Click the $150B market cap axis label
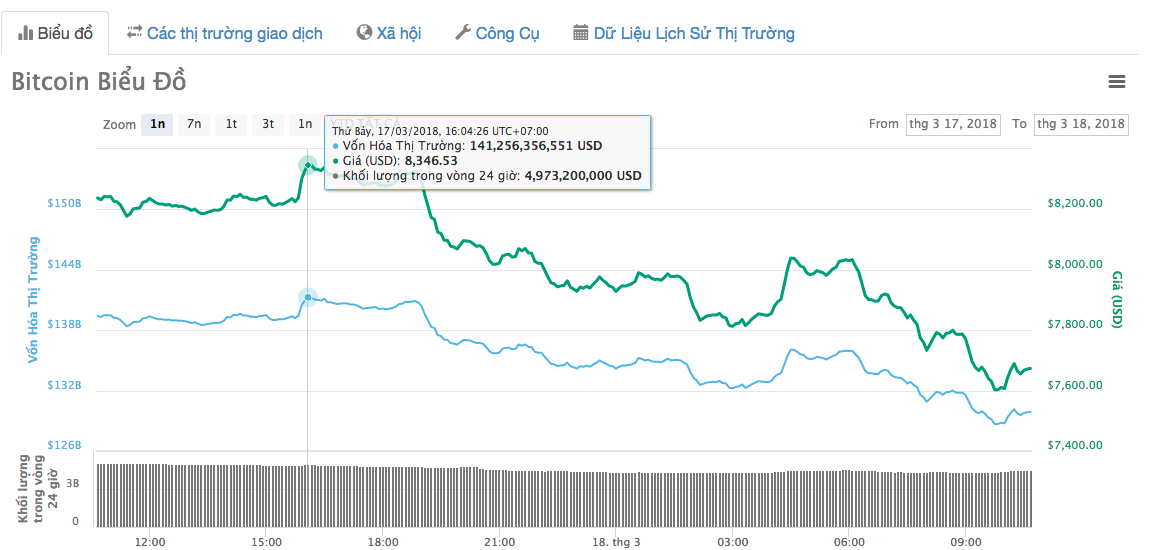This screenshot has width=1154, height=550. coord(64,203)
